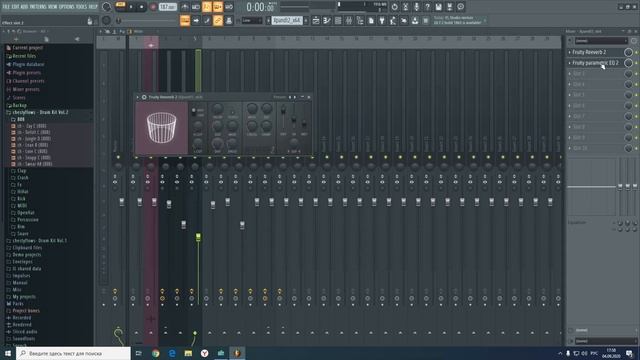Screen dimensions: 640x360
Task: Expand Plugin presets in browser
Action: point(27,73)
